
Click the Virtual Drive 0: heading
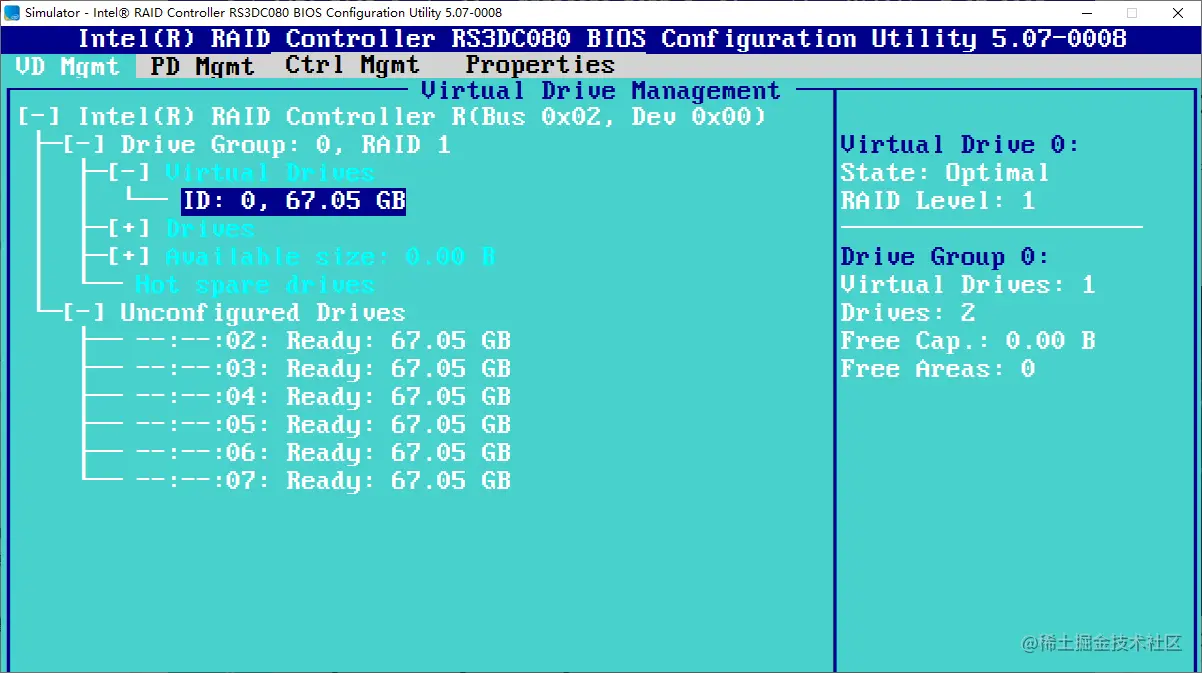pyautogui.click(x=959, y=146)
